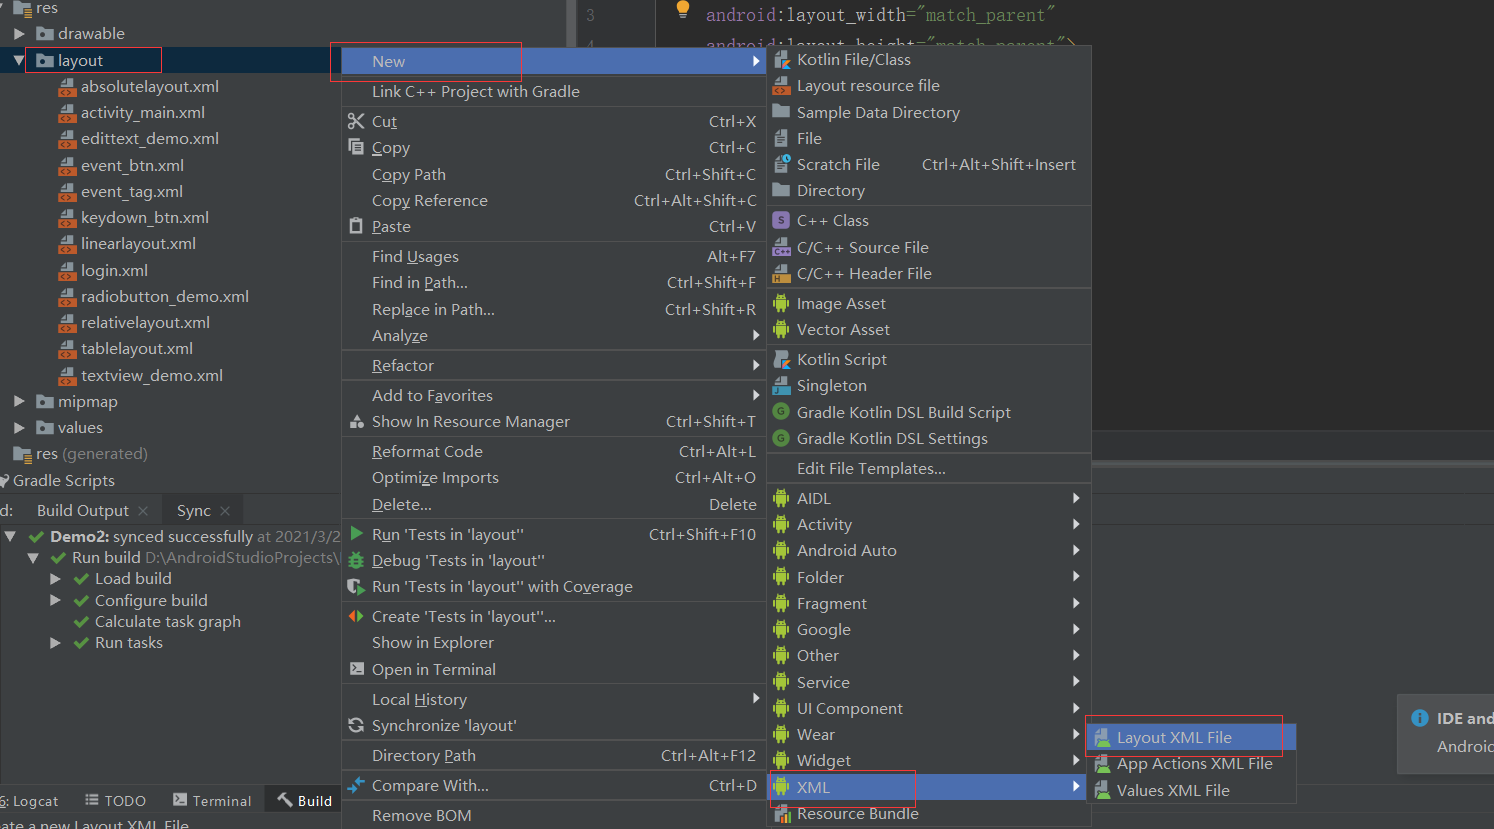Click the Scratch File icon
1494x829 pixels.
pyautogui.click(x=782, y=164)
